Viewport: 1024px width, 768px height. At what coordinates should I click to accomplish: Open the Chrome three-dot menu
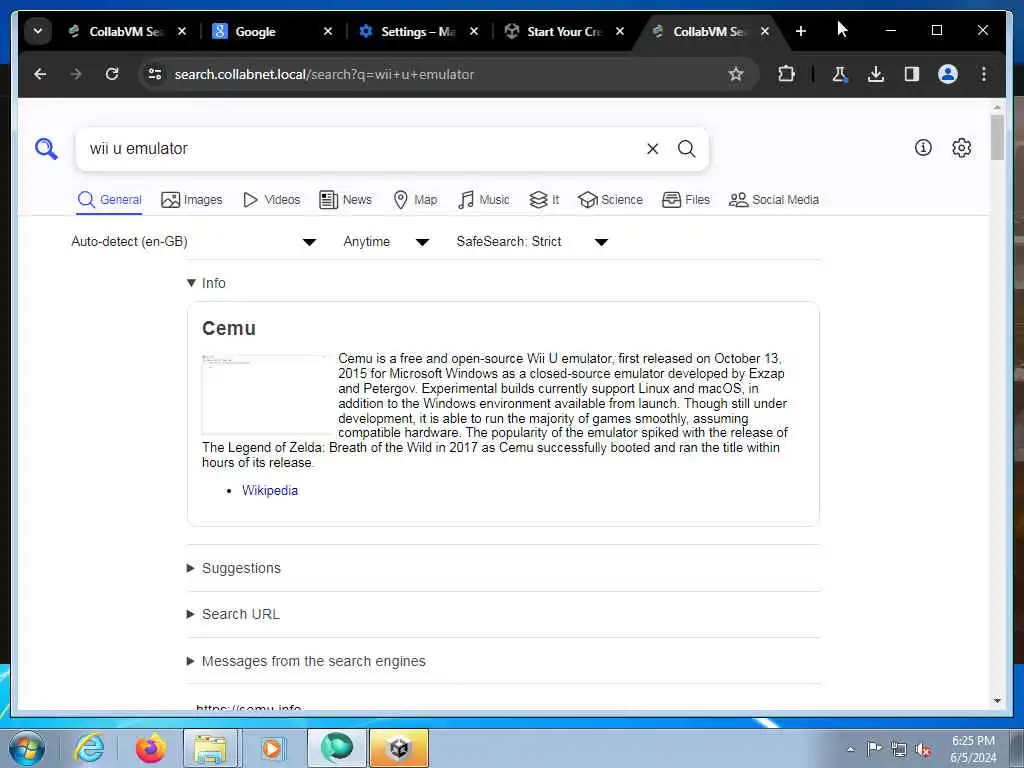point(984,74)
